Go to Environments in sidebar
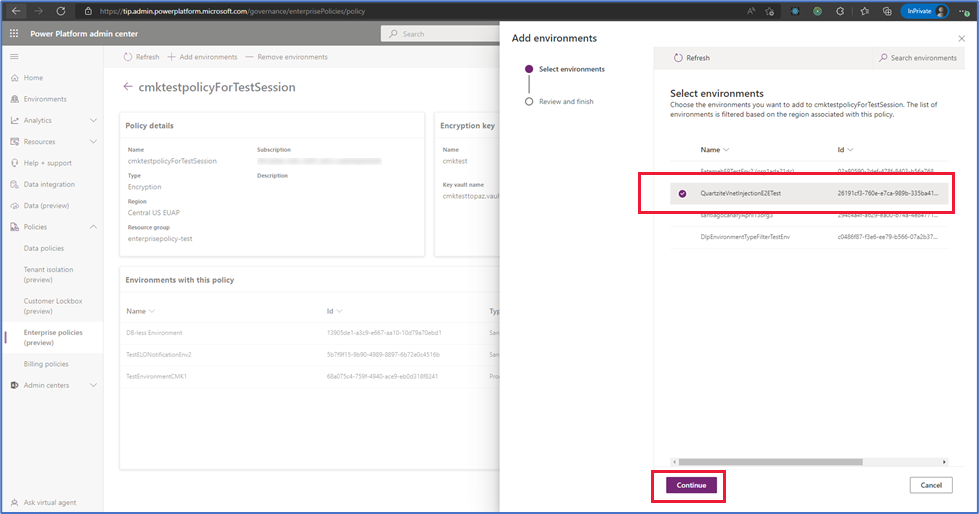Viewport: 979px width, 514px height. pyautogui.click(x=45, y=99)
